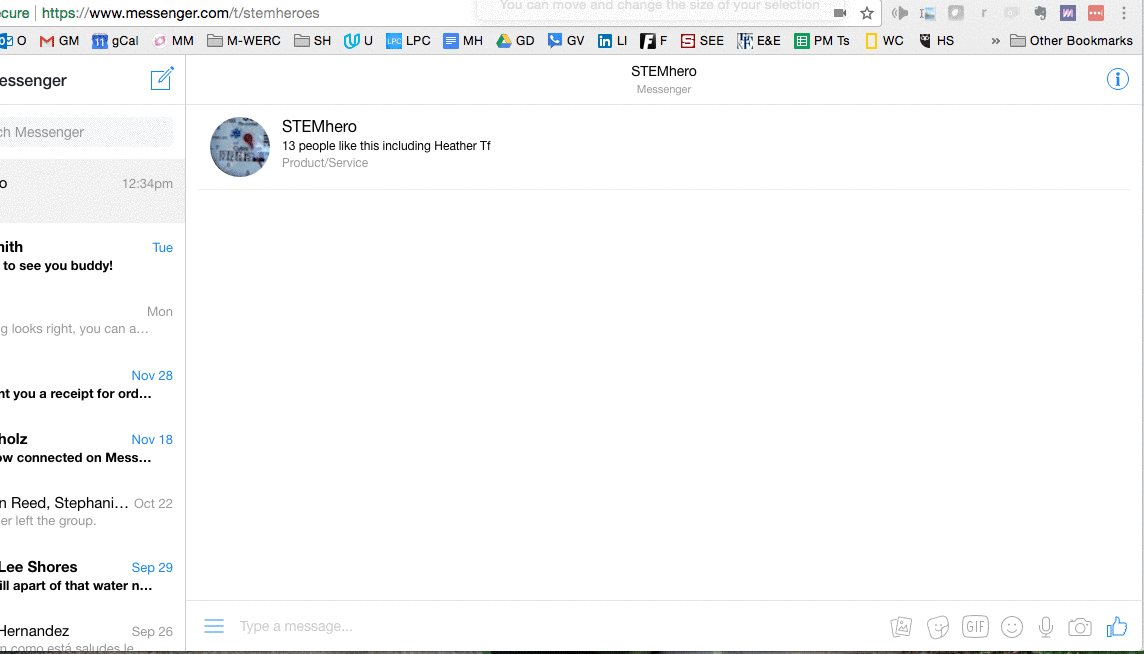
Task: Open the GD Google Drive bookmark
Action: pos(515,41)
